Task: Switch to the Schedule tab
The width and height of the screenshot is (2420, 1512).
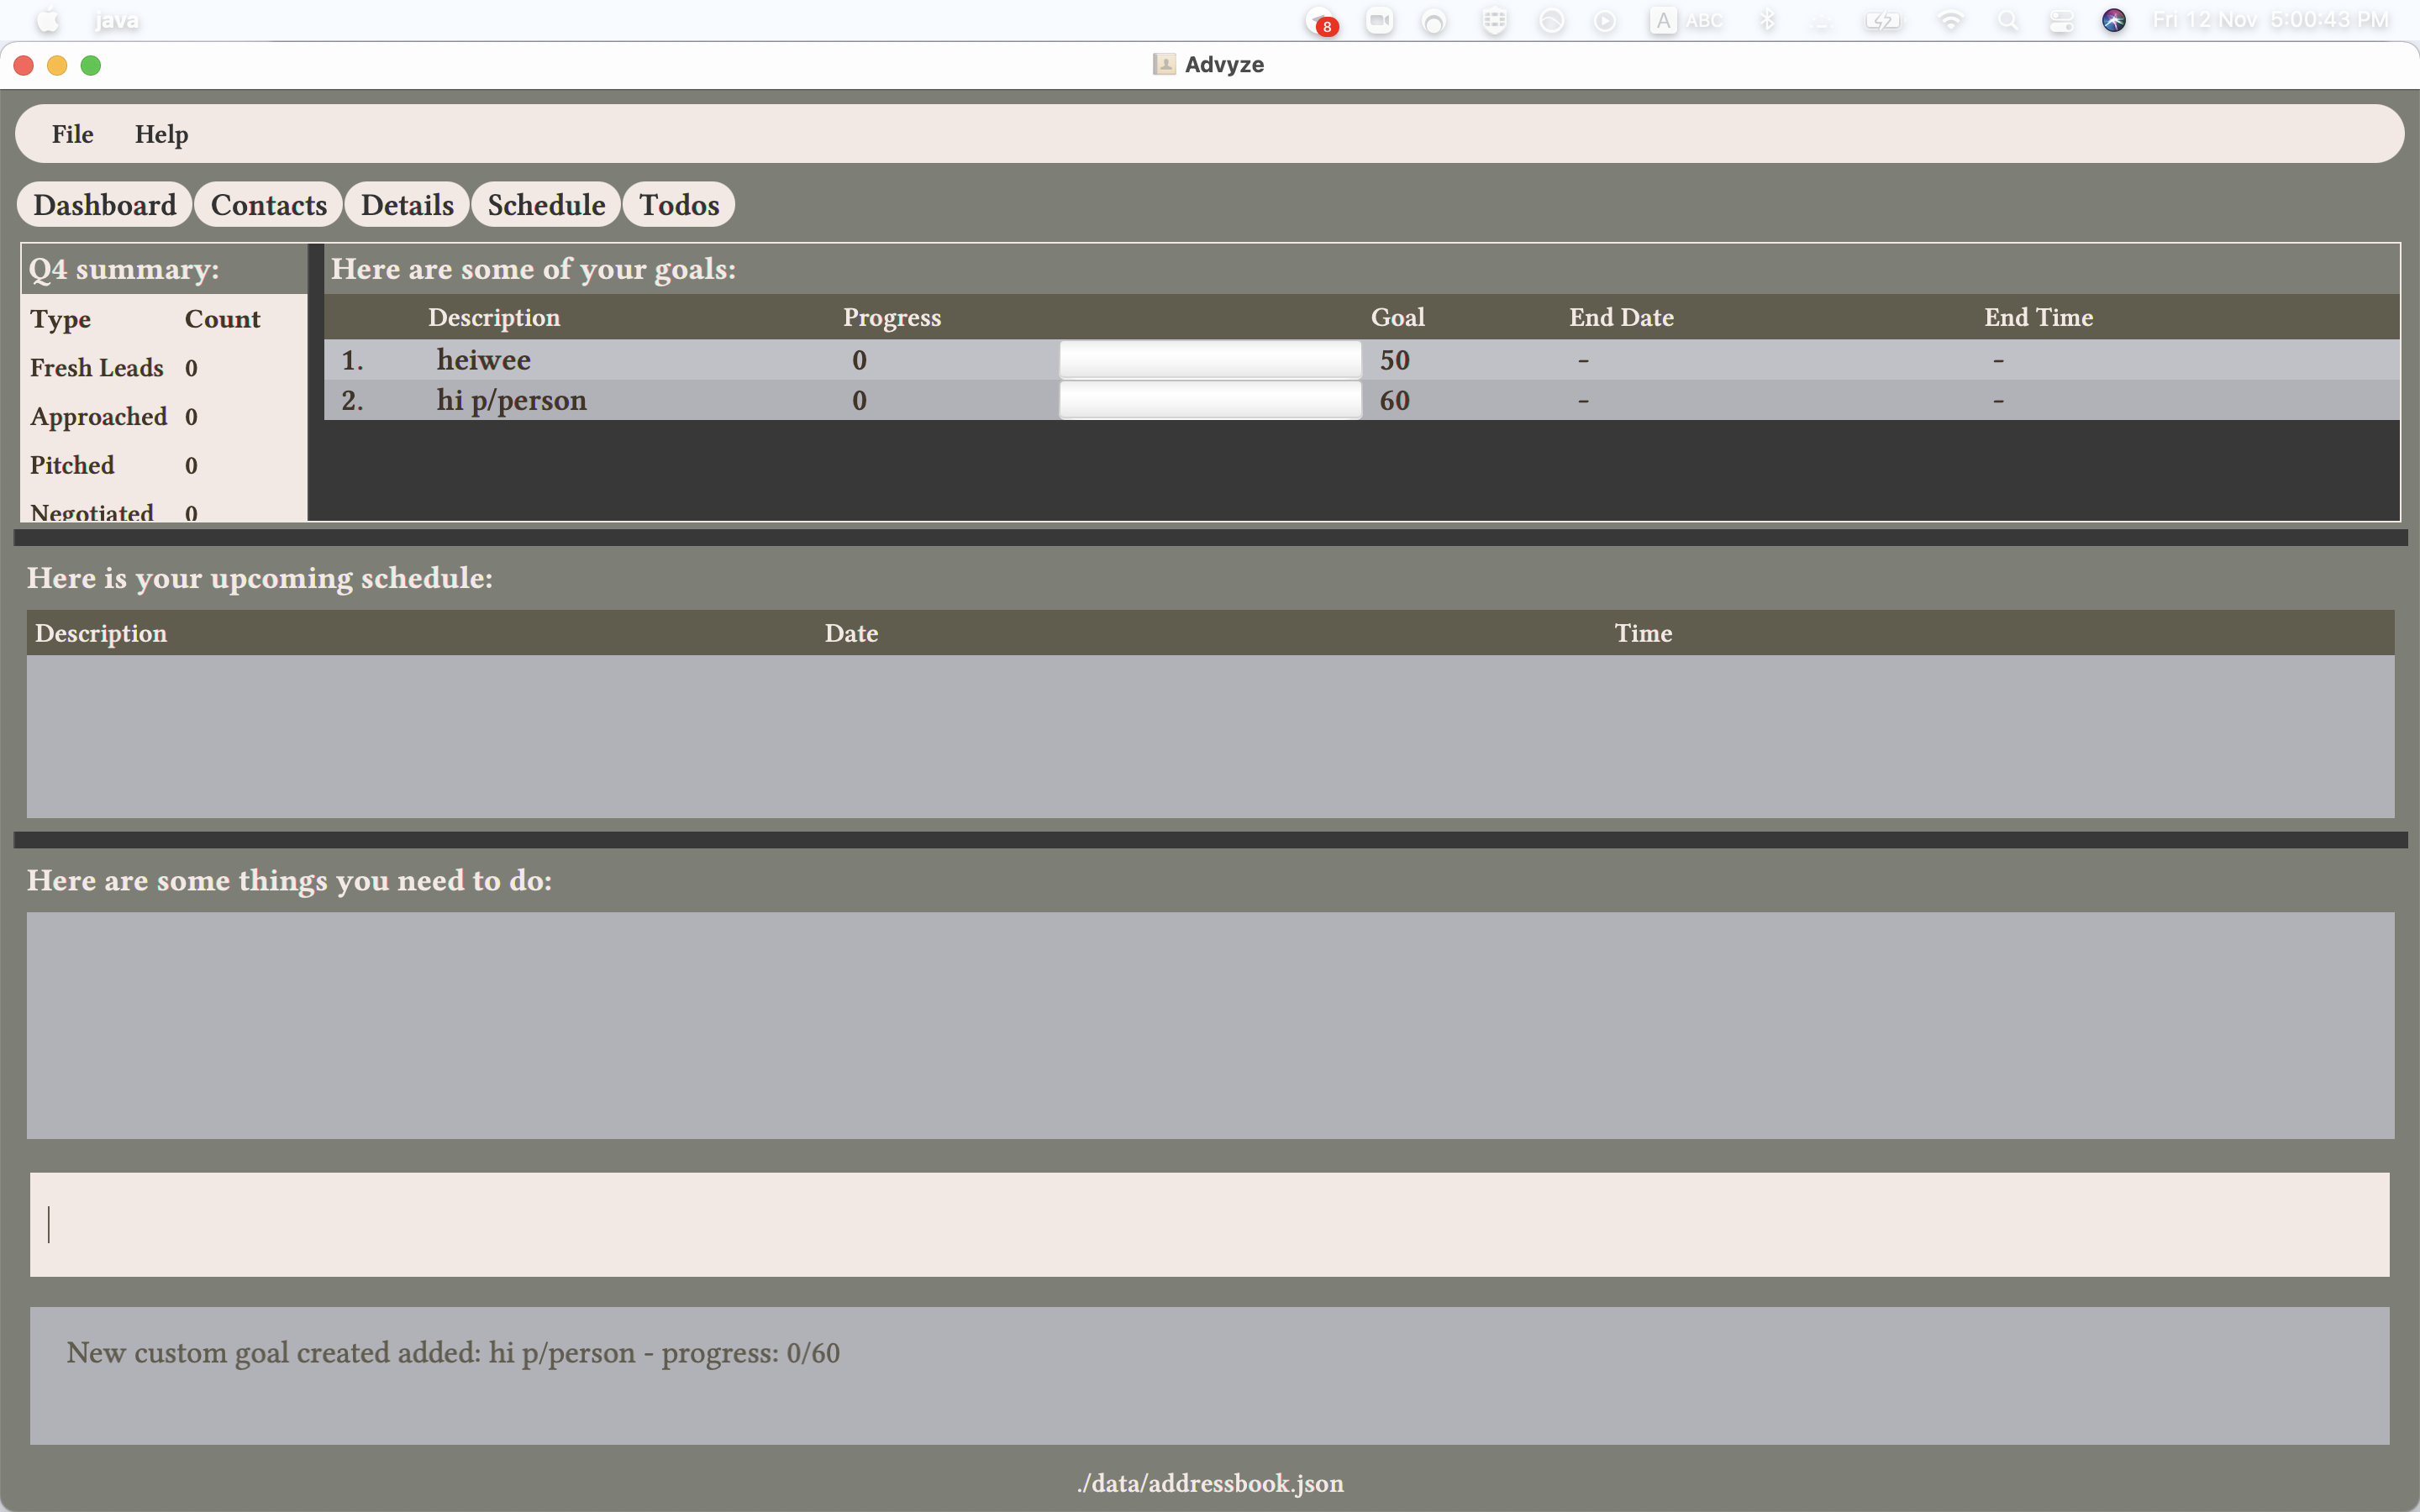Action: [x=546, y=205]
